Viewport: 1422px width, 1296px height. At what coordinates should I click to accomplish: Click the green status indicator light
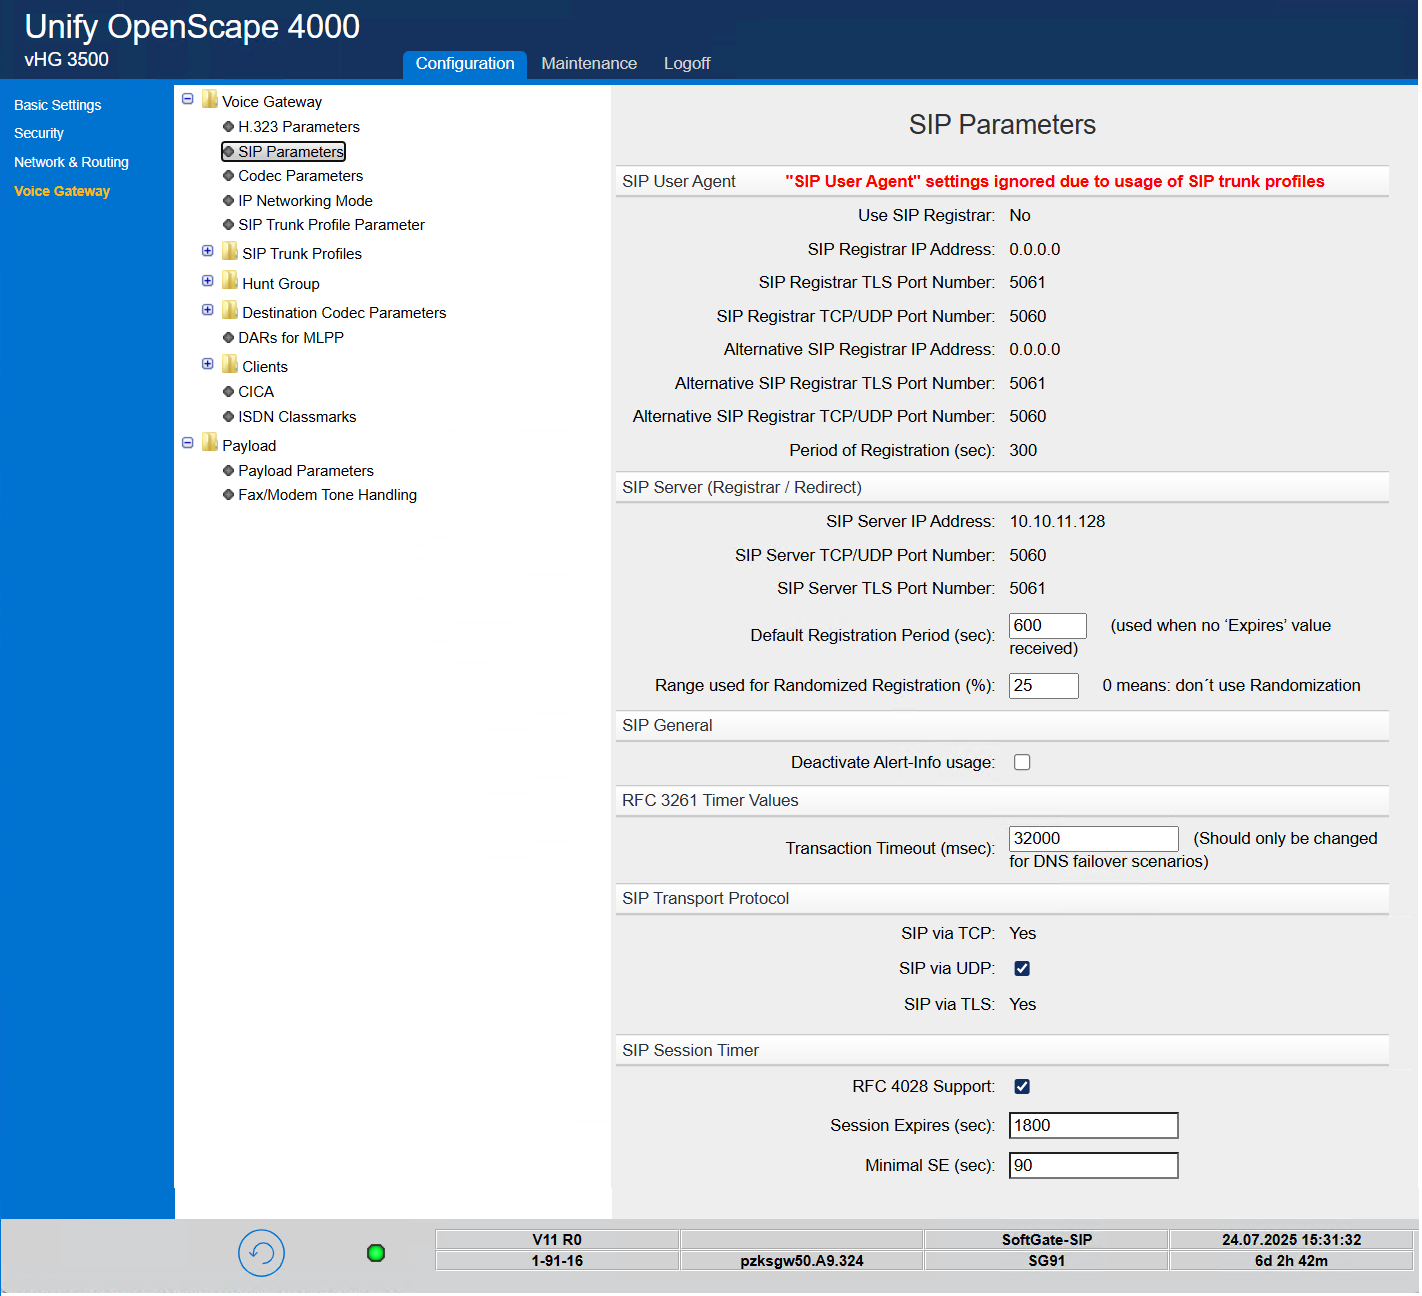pyautogui.click(x=376, y=1252)
